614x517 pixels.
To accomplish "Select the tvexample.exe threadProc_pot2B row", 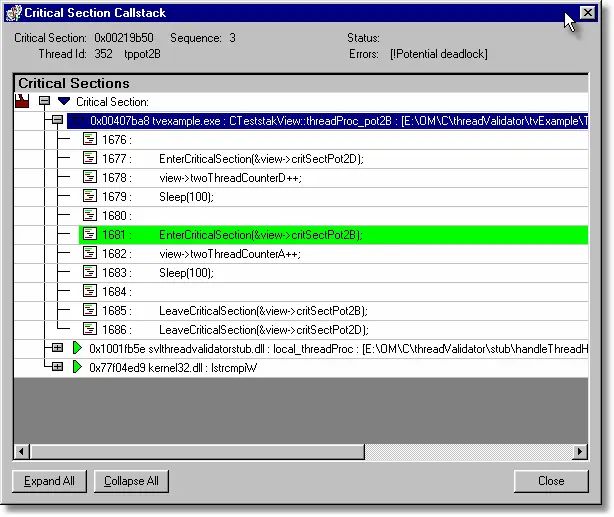I will [327, 121].
